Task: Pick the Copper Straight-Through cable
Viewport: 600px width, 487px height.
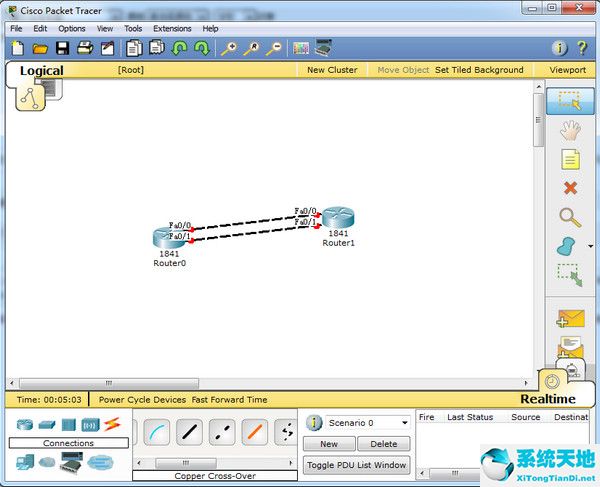Action: pyautogui.click(x=189, y=432)
